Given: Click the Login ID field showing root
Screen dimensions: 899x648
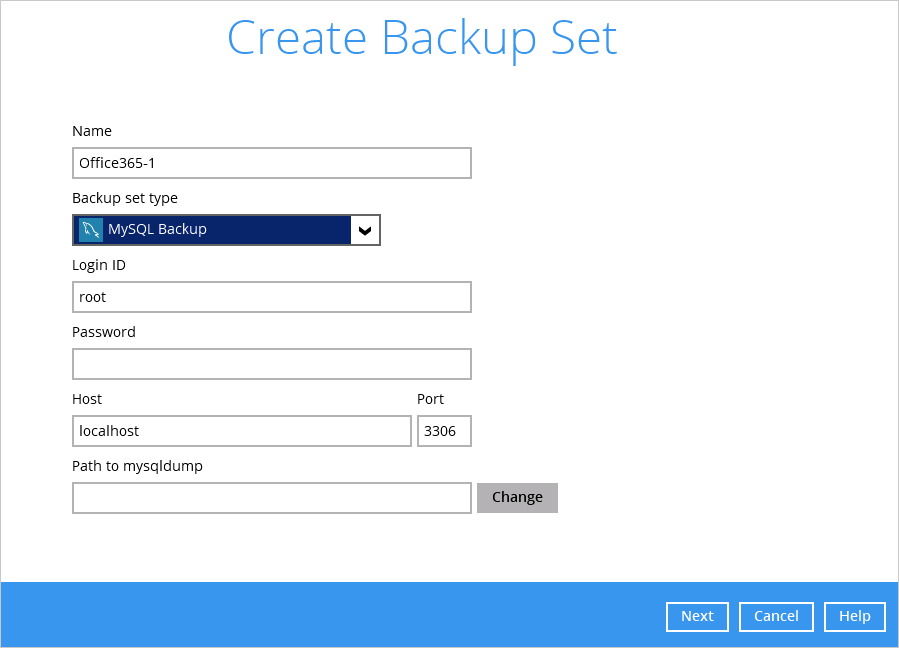Looking at the screenshot, I should pyautogui.click(x=271, y=297).
